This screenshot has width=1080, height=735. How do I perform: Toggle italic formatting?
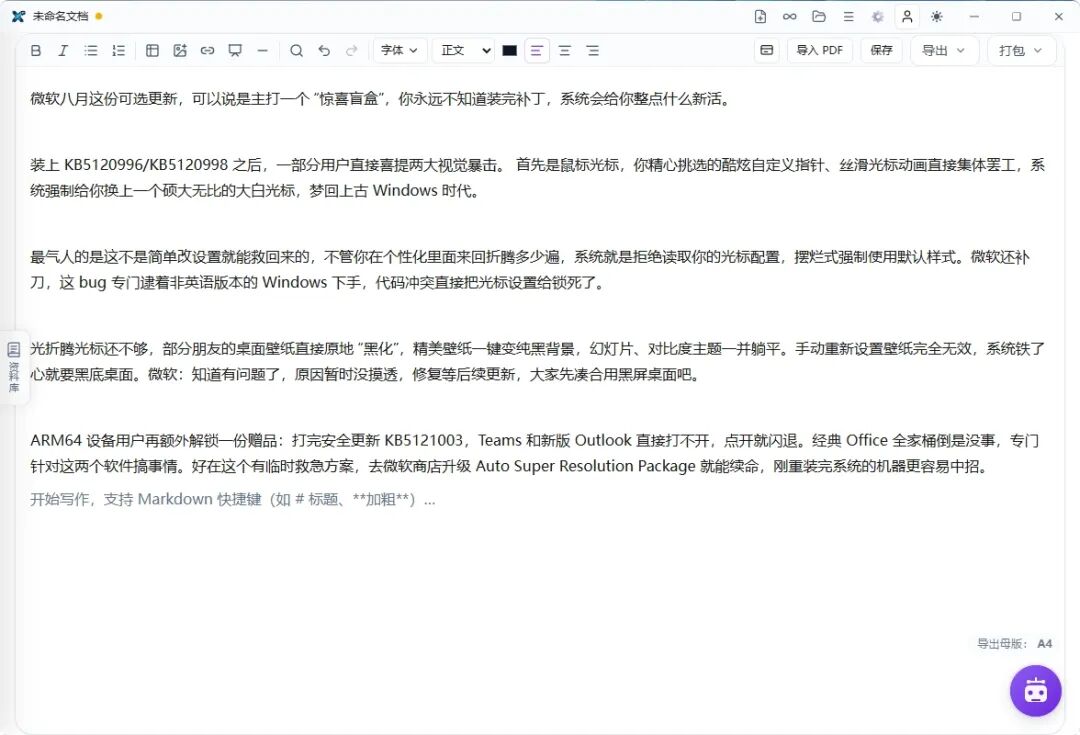point(63,50)
